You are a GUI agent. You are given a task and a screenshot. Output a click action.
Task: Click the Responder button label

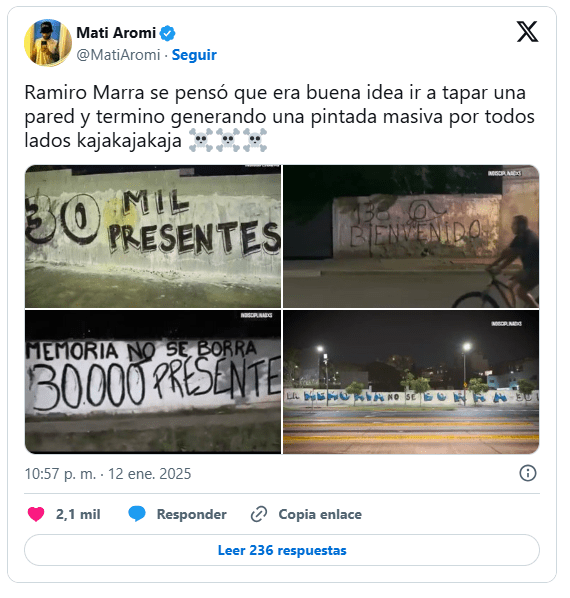191,514
